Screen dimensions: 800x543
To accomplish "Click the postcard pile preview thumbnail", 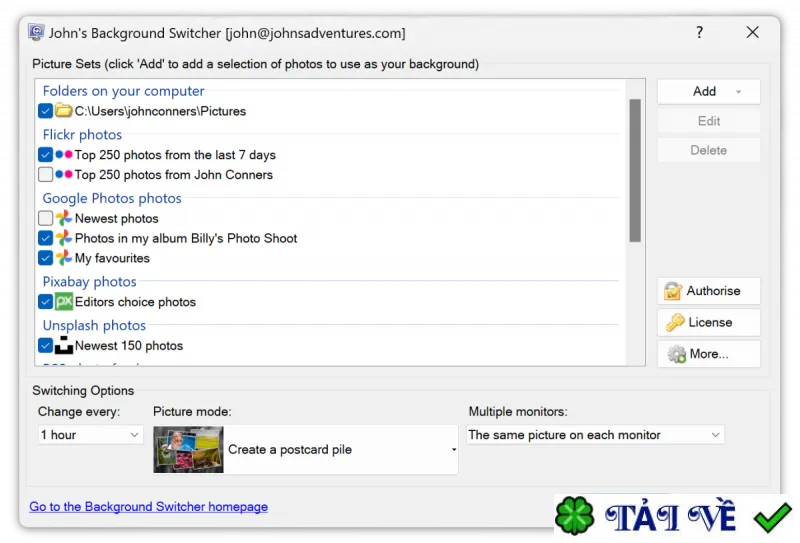I will 188,450.
